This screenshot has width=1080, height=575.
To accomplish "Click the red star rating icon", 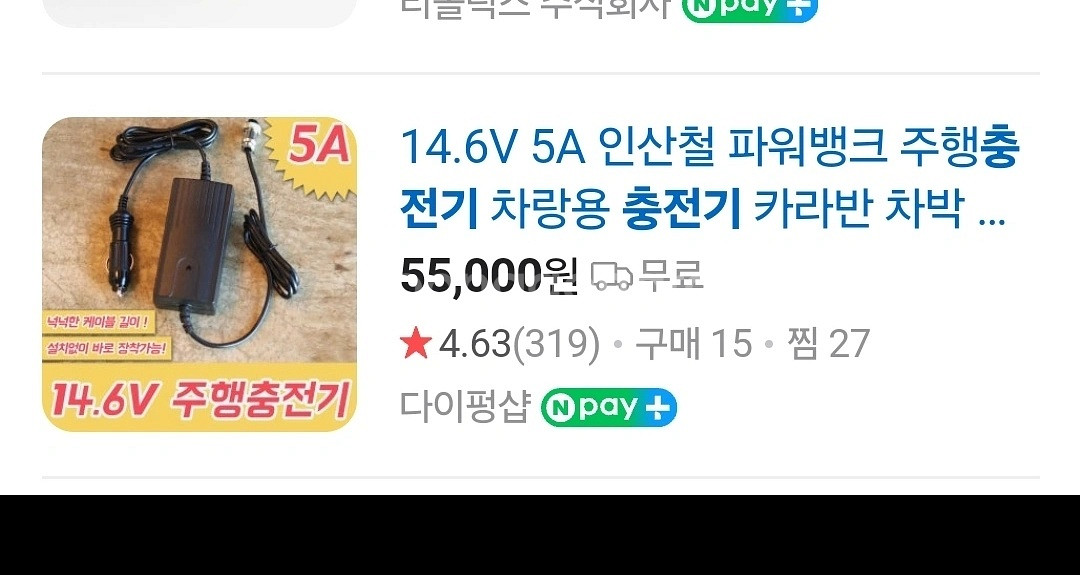I will 415,343.
